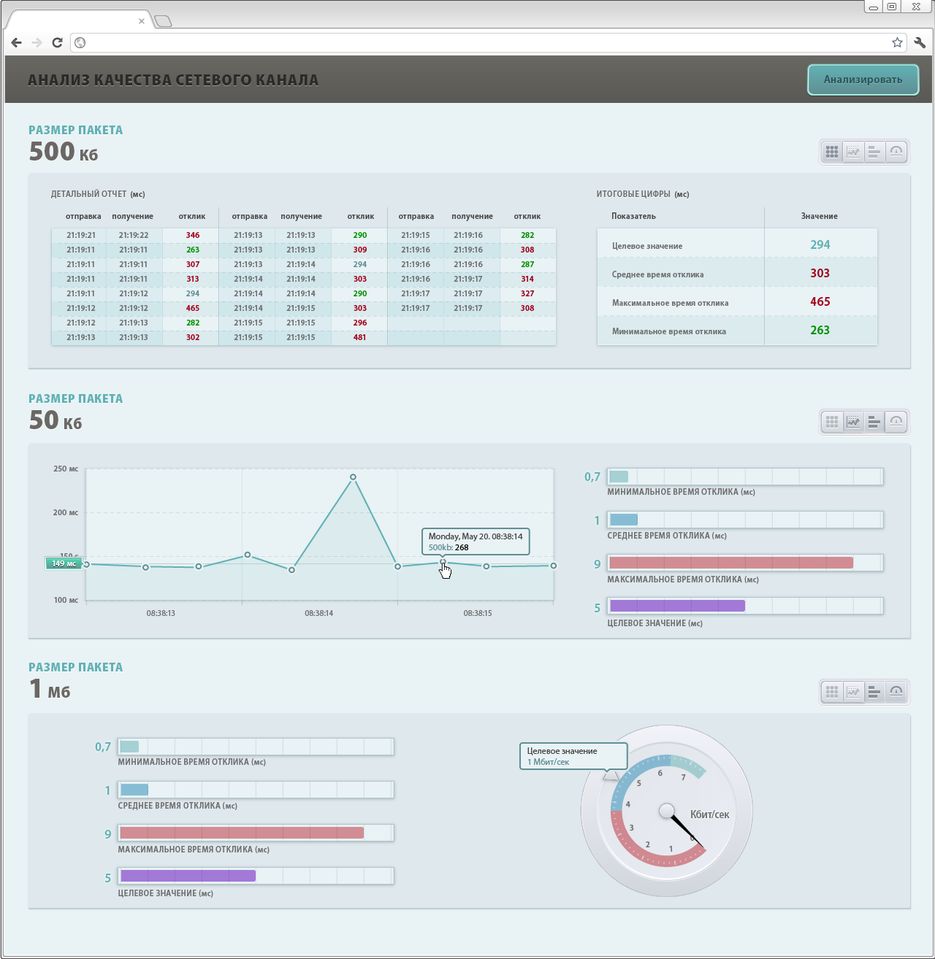
Task: Click the red maximum bar in 50 Кб section
Action: [731, 563]
